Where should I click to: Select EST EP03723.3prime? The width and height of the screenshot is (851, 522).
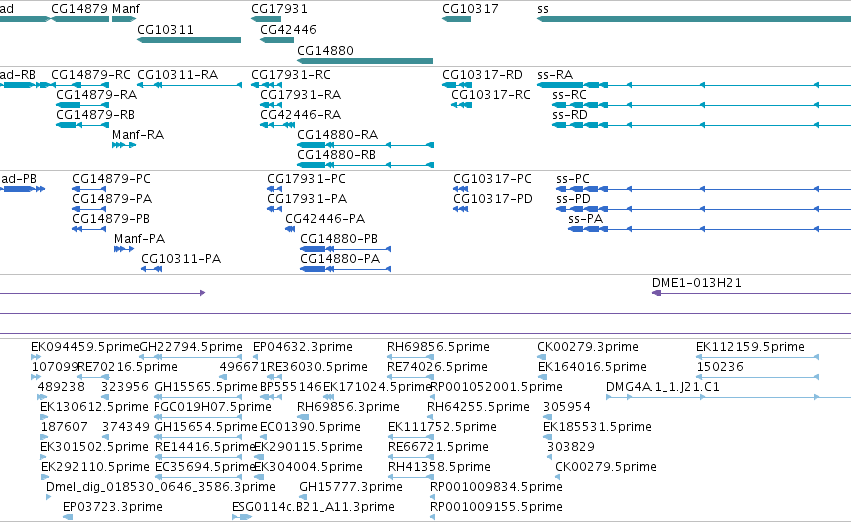point(113,507)
